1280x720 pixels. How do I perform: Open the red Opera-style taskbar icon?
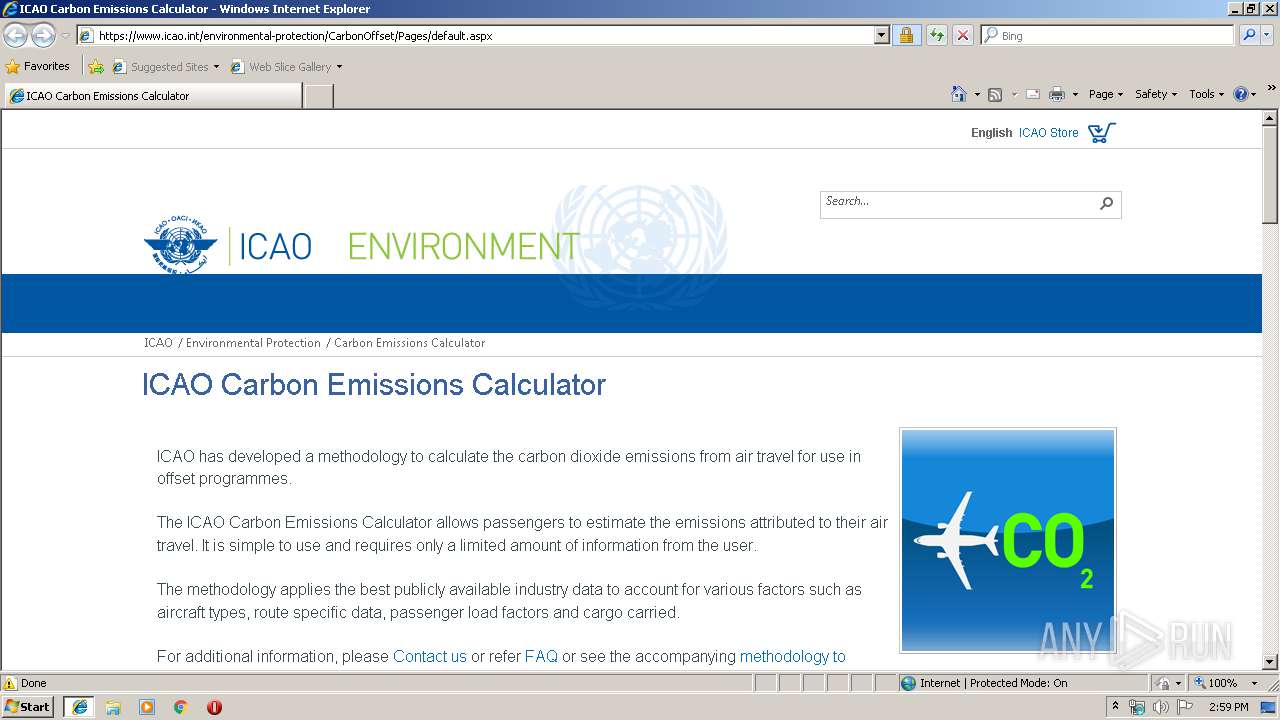coord(214,707)
